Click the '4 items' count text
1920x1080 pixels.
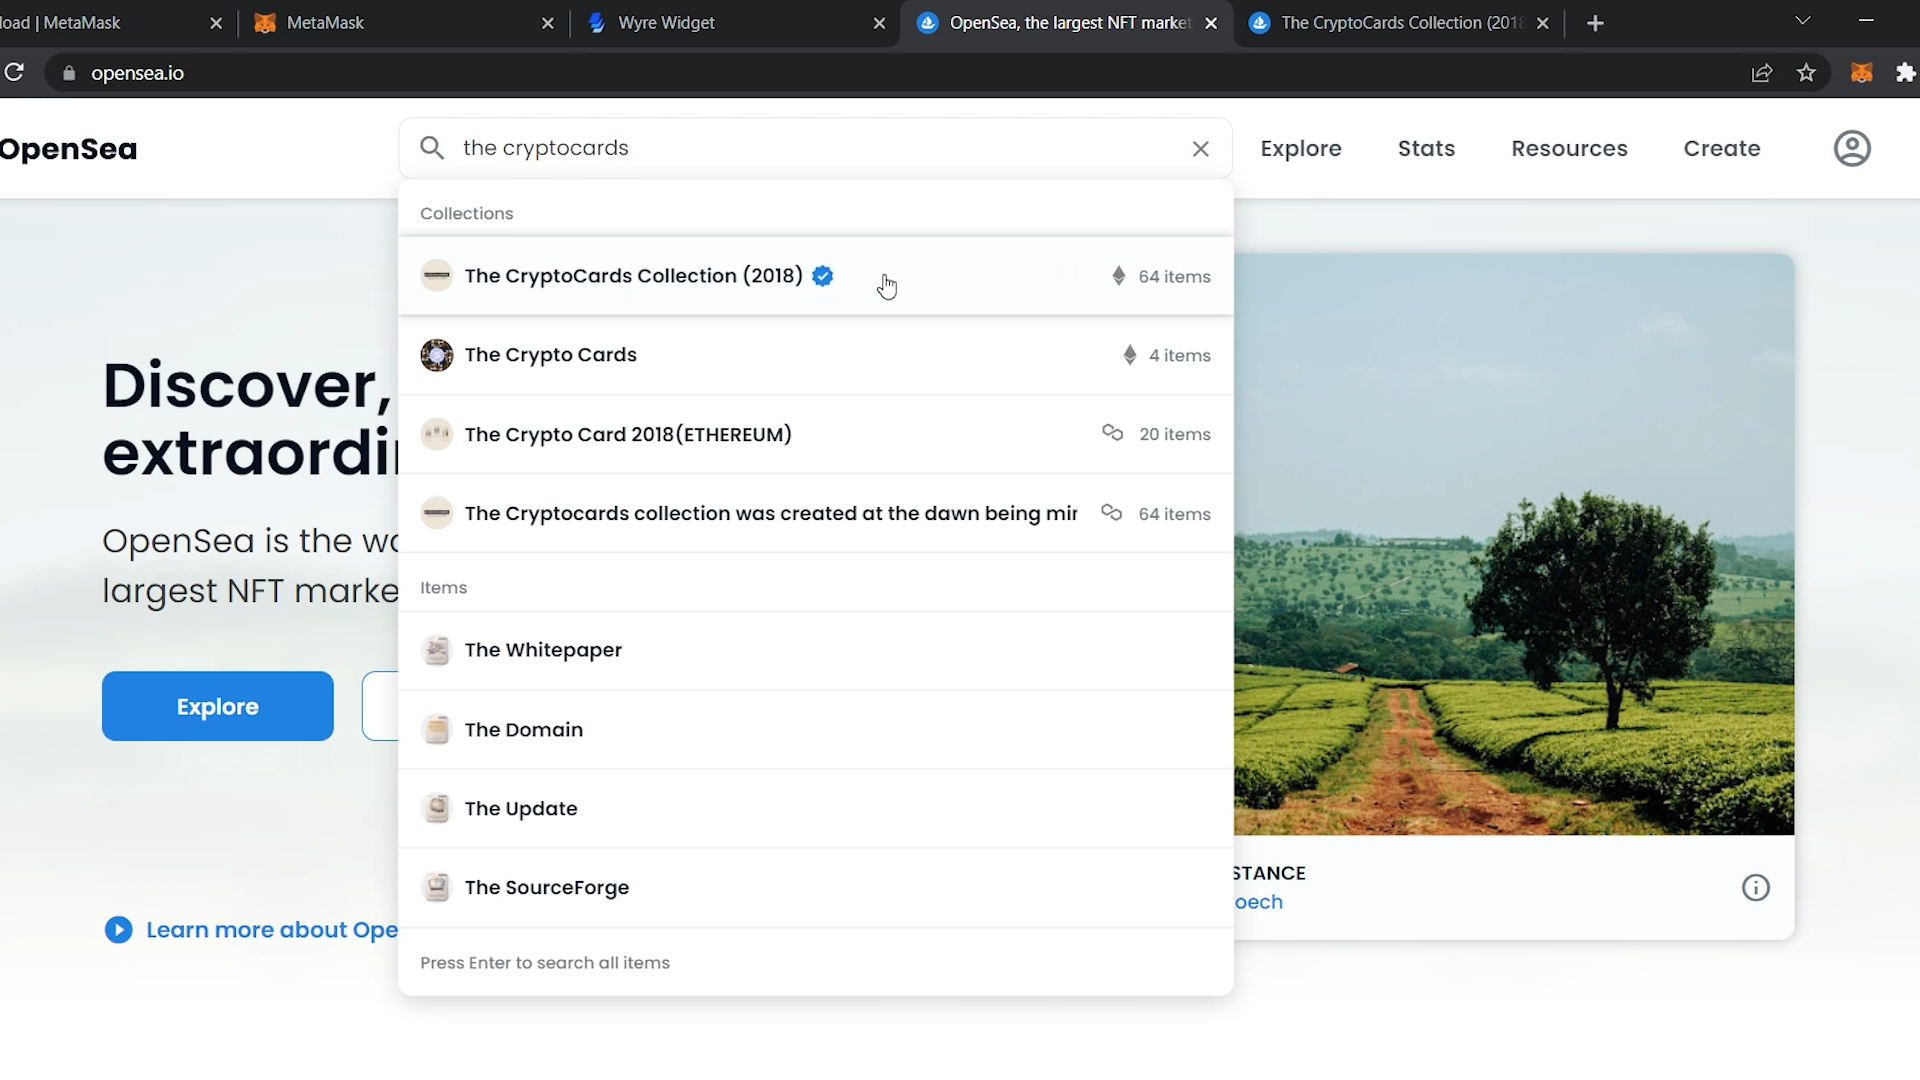(1180, 356)
